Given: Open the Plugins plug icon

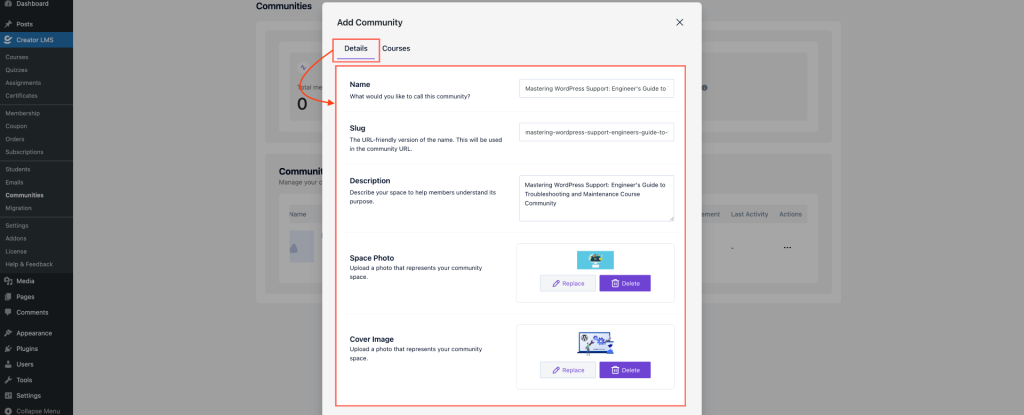Looking at the screenshot, I should pyautogui.click(x=8, y=349).
